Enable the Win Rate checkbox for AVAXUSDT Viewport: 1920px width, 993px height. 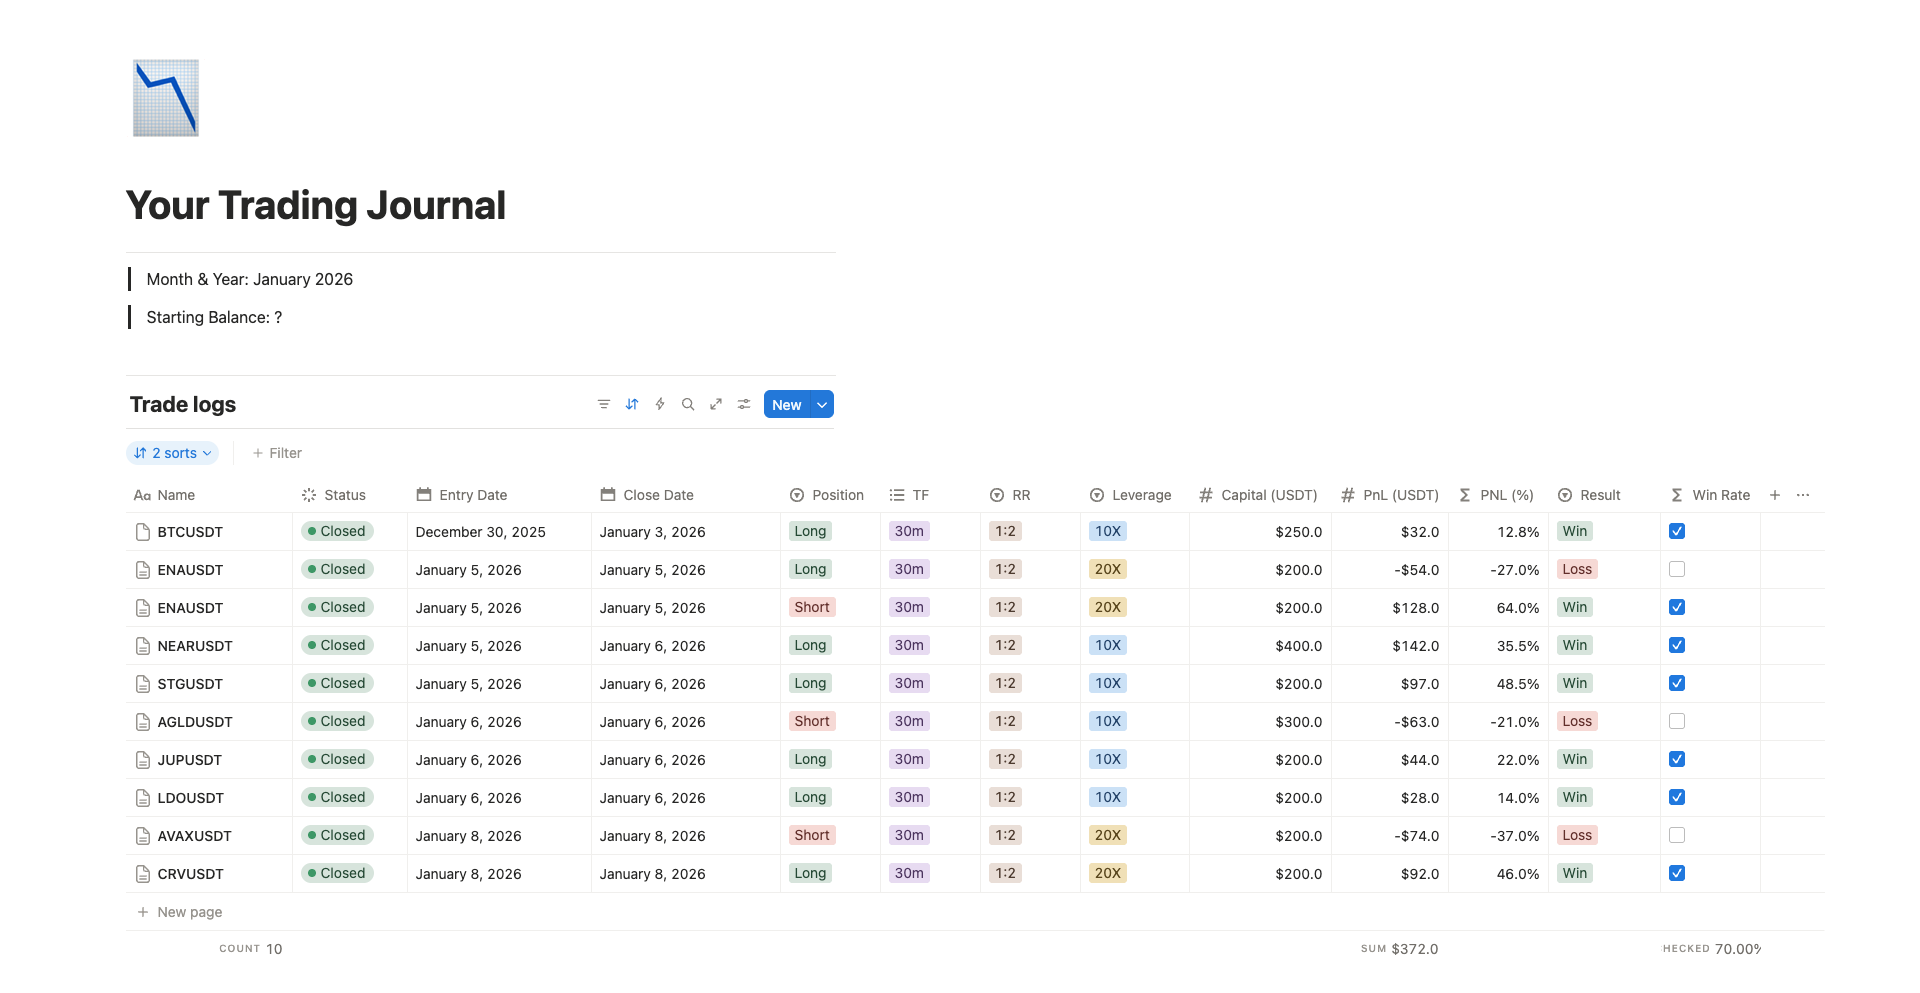[1677, 835]
